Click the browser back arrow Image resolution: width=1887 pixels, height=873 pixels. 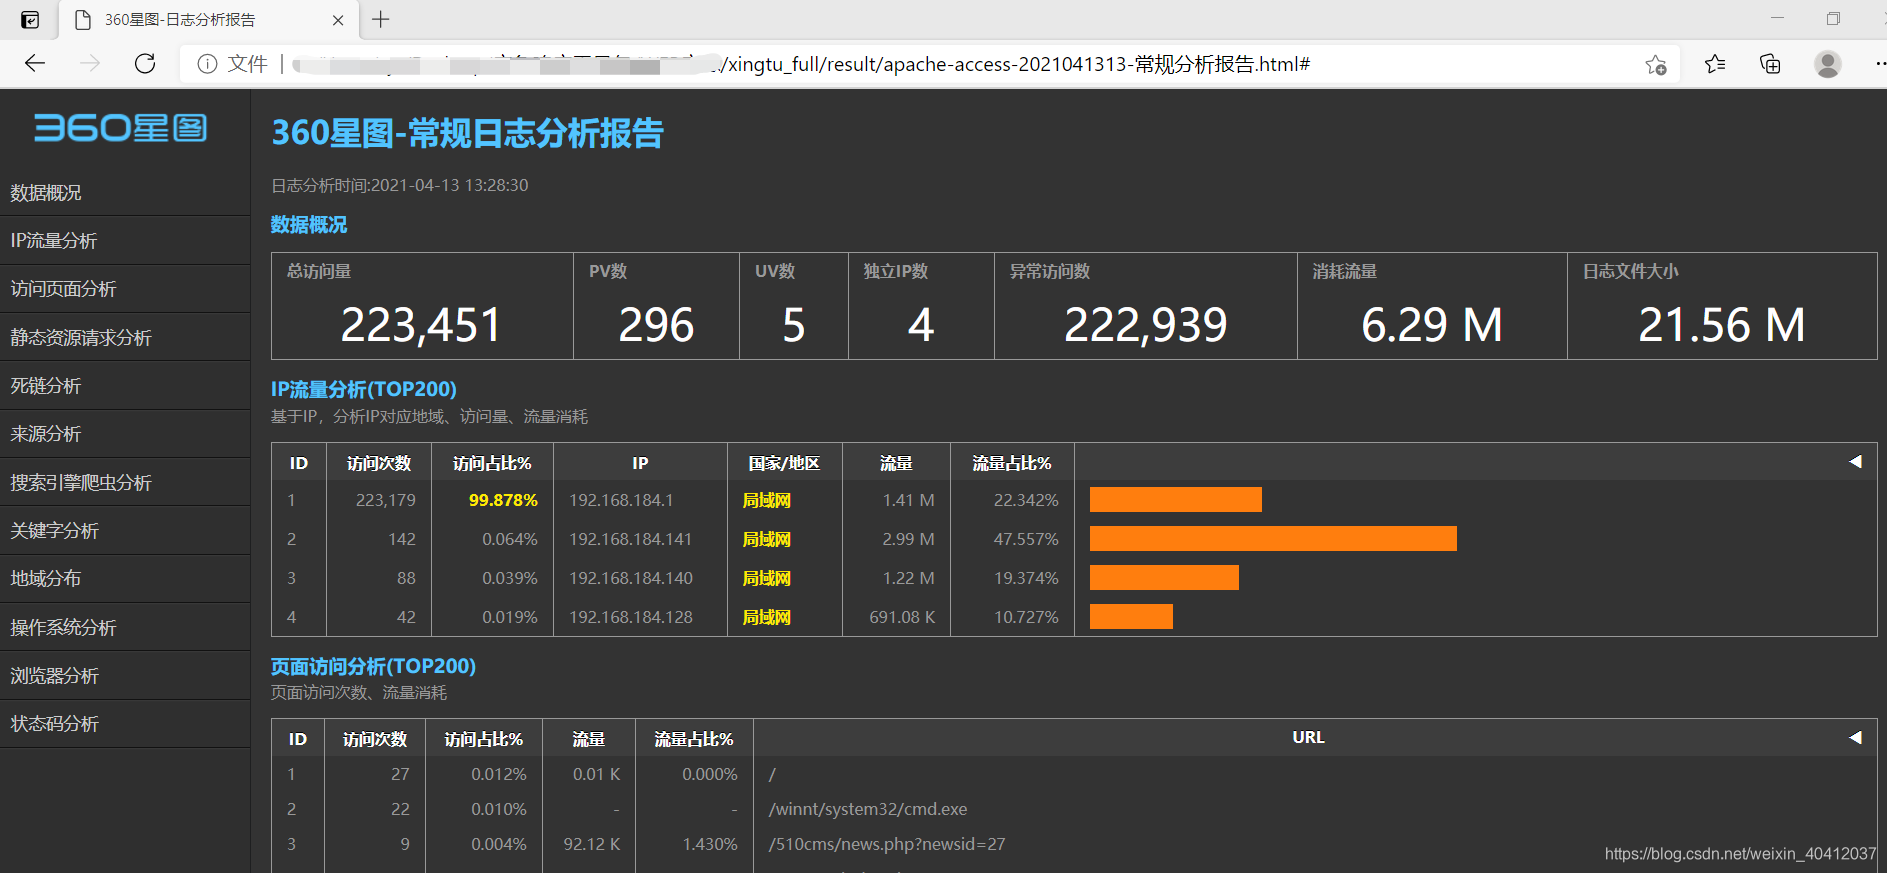(x=35, y=64)
